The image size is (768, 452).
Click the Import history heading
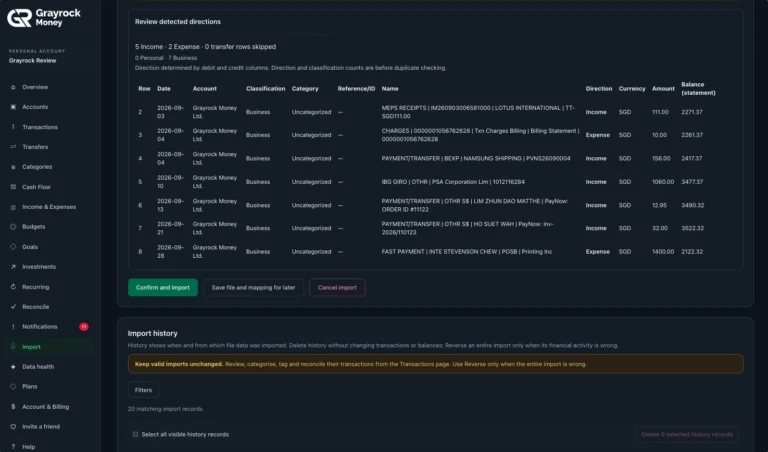point(152,333)
